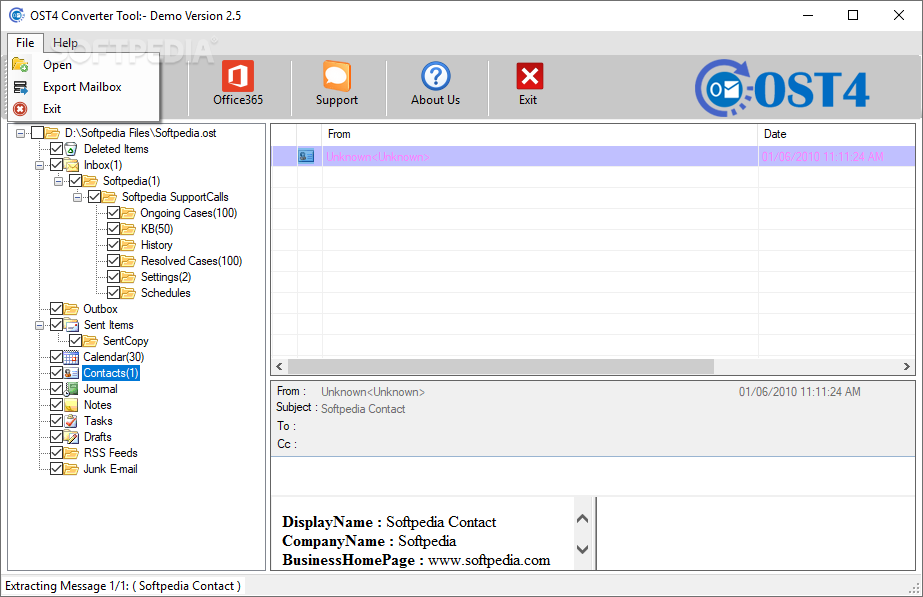923x597 pixels.
Task: Uncheck the Contacts(1) checkbox
Action: point(57,373)
